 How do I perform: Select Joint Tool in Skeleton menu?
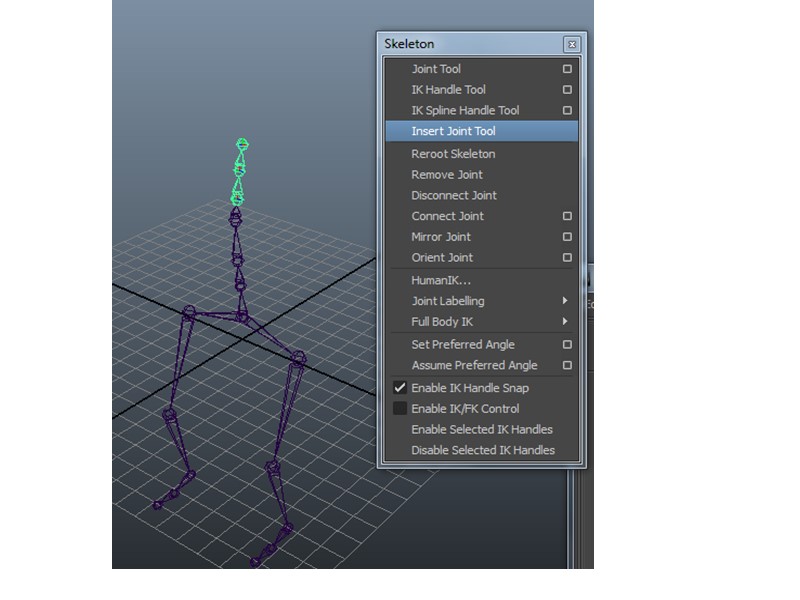click(436, 69)
